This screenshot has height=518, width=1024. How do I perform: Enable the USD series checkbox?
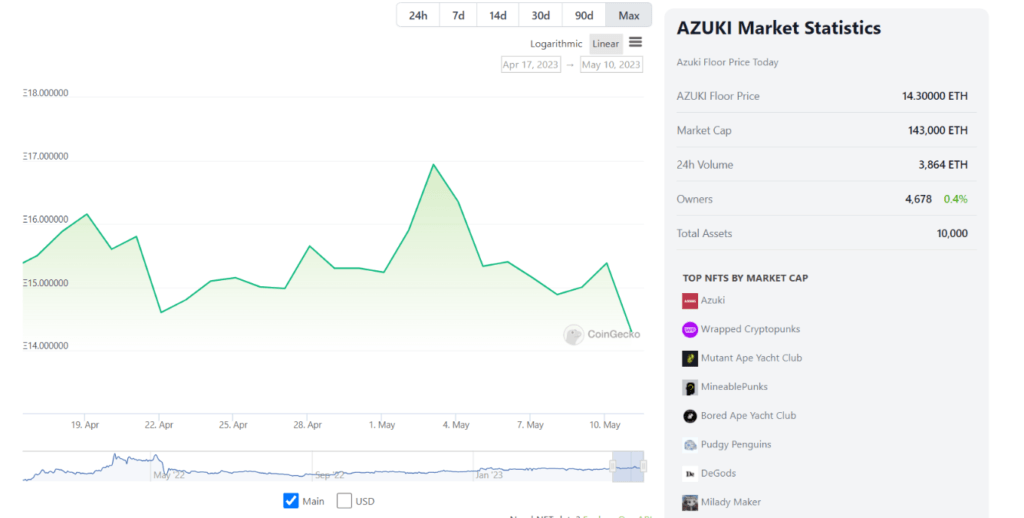pos(344,501)
